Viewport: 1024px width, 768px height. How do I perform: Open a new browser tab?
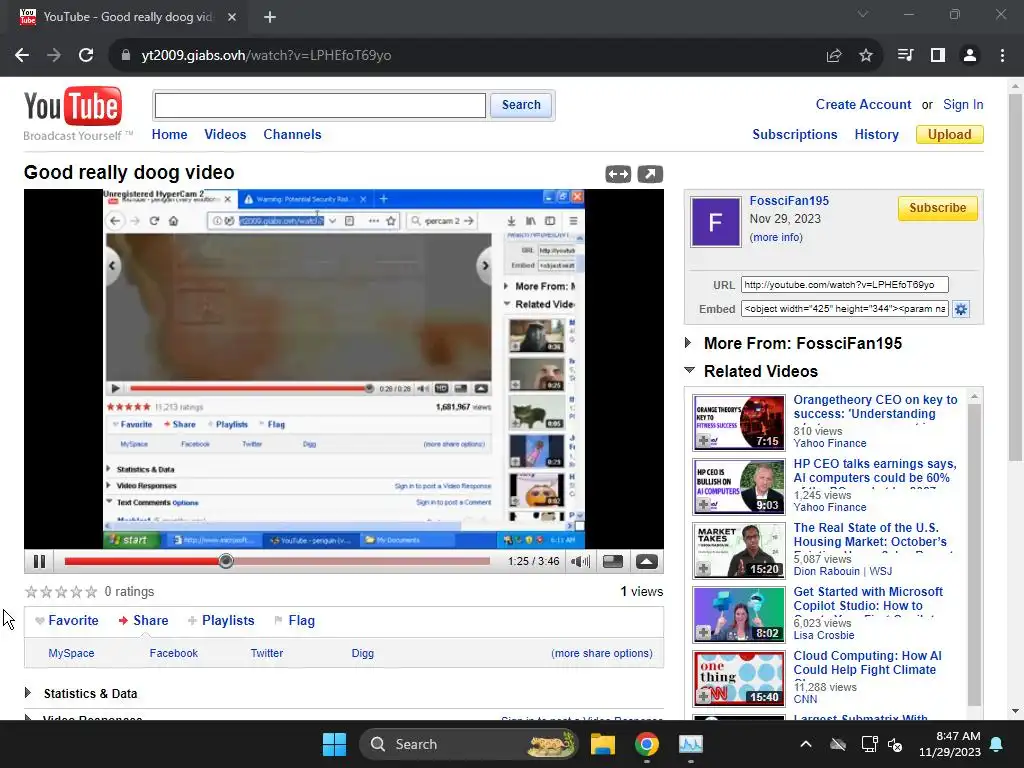click(270, 17)
